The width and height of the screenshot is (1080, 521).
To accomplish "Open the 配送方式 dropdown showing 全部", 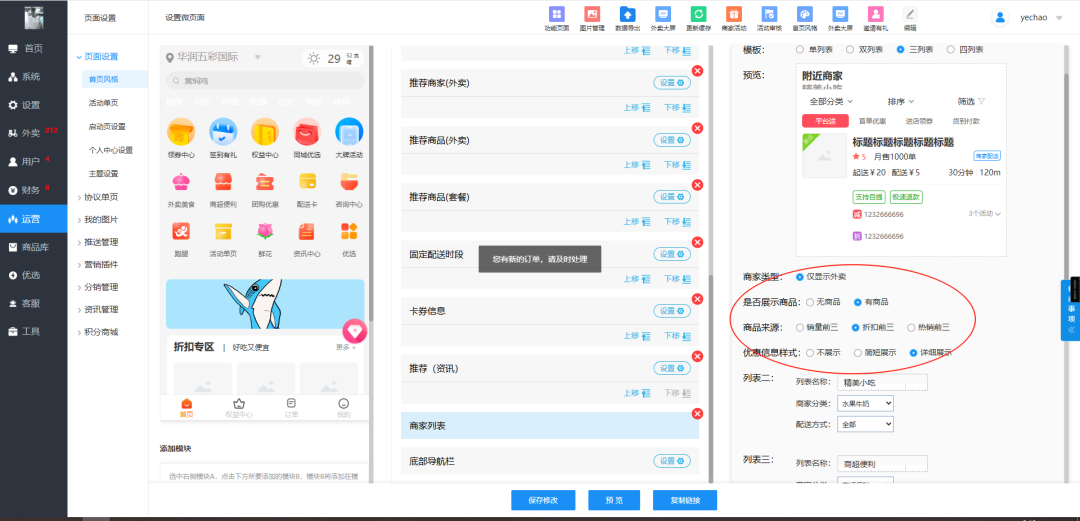I will tap(868, 424).
